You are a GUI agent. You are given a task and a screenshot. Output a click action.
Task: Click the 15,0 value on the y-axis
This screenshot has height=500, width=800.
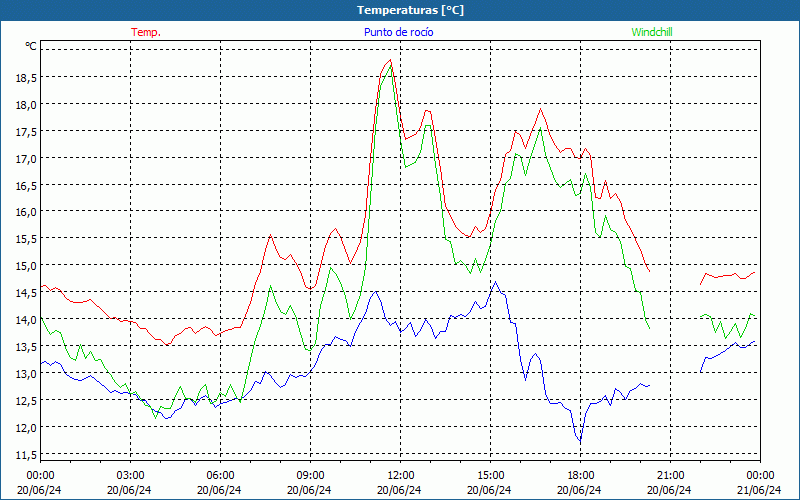pos(26,266)
